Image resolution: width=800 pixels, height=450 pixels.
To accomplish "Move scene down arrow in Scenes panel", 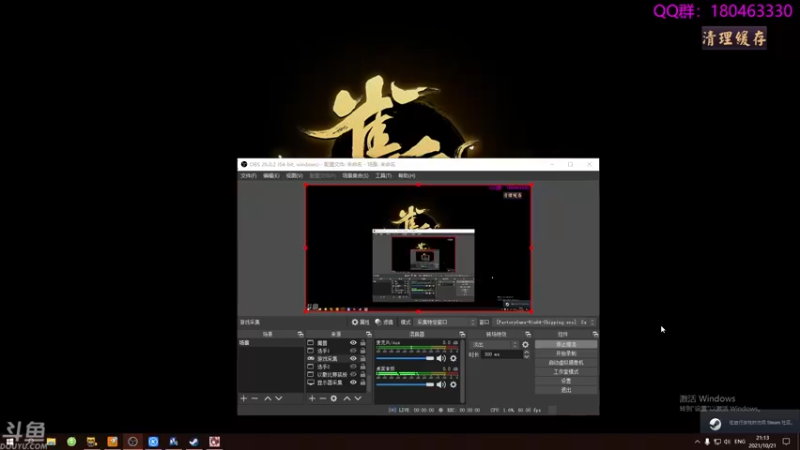I will 279,398.
